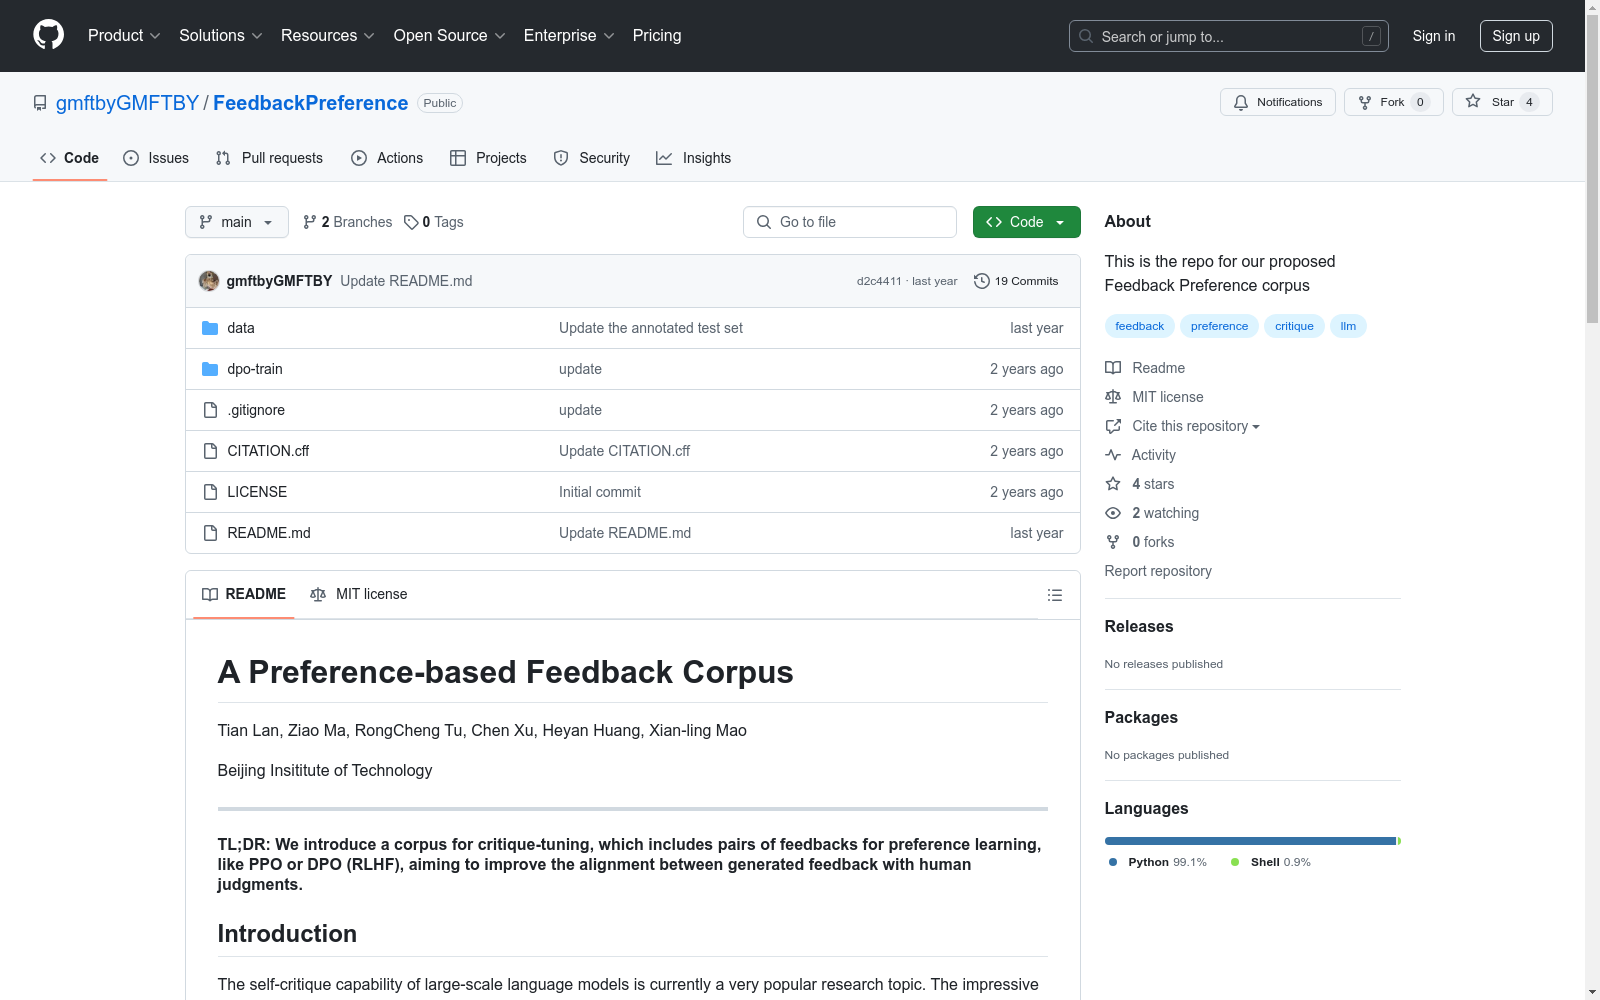Screen dimensions: 1600x1000
Task: Open the Pull requests tab
Action: pyautogui.click(x=269, y=158)
